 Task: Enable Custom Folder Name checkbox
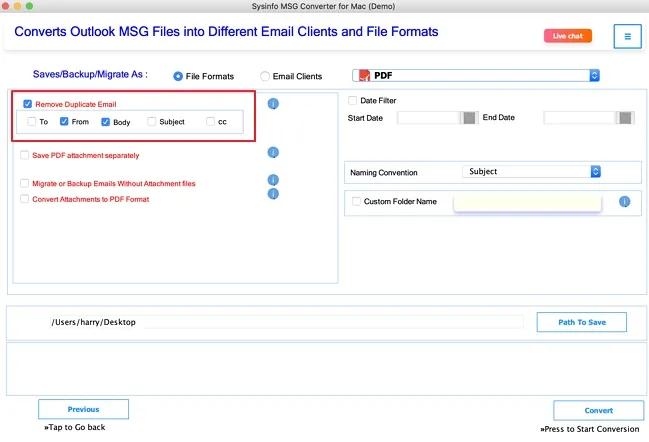tap(356, 202)
